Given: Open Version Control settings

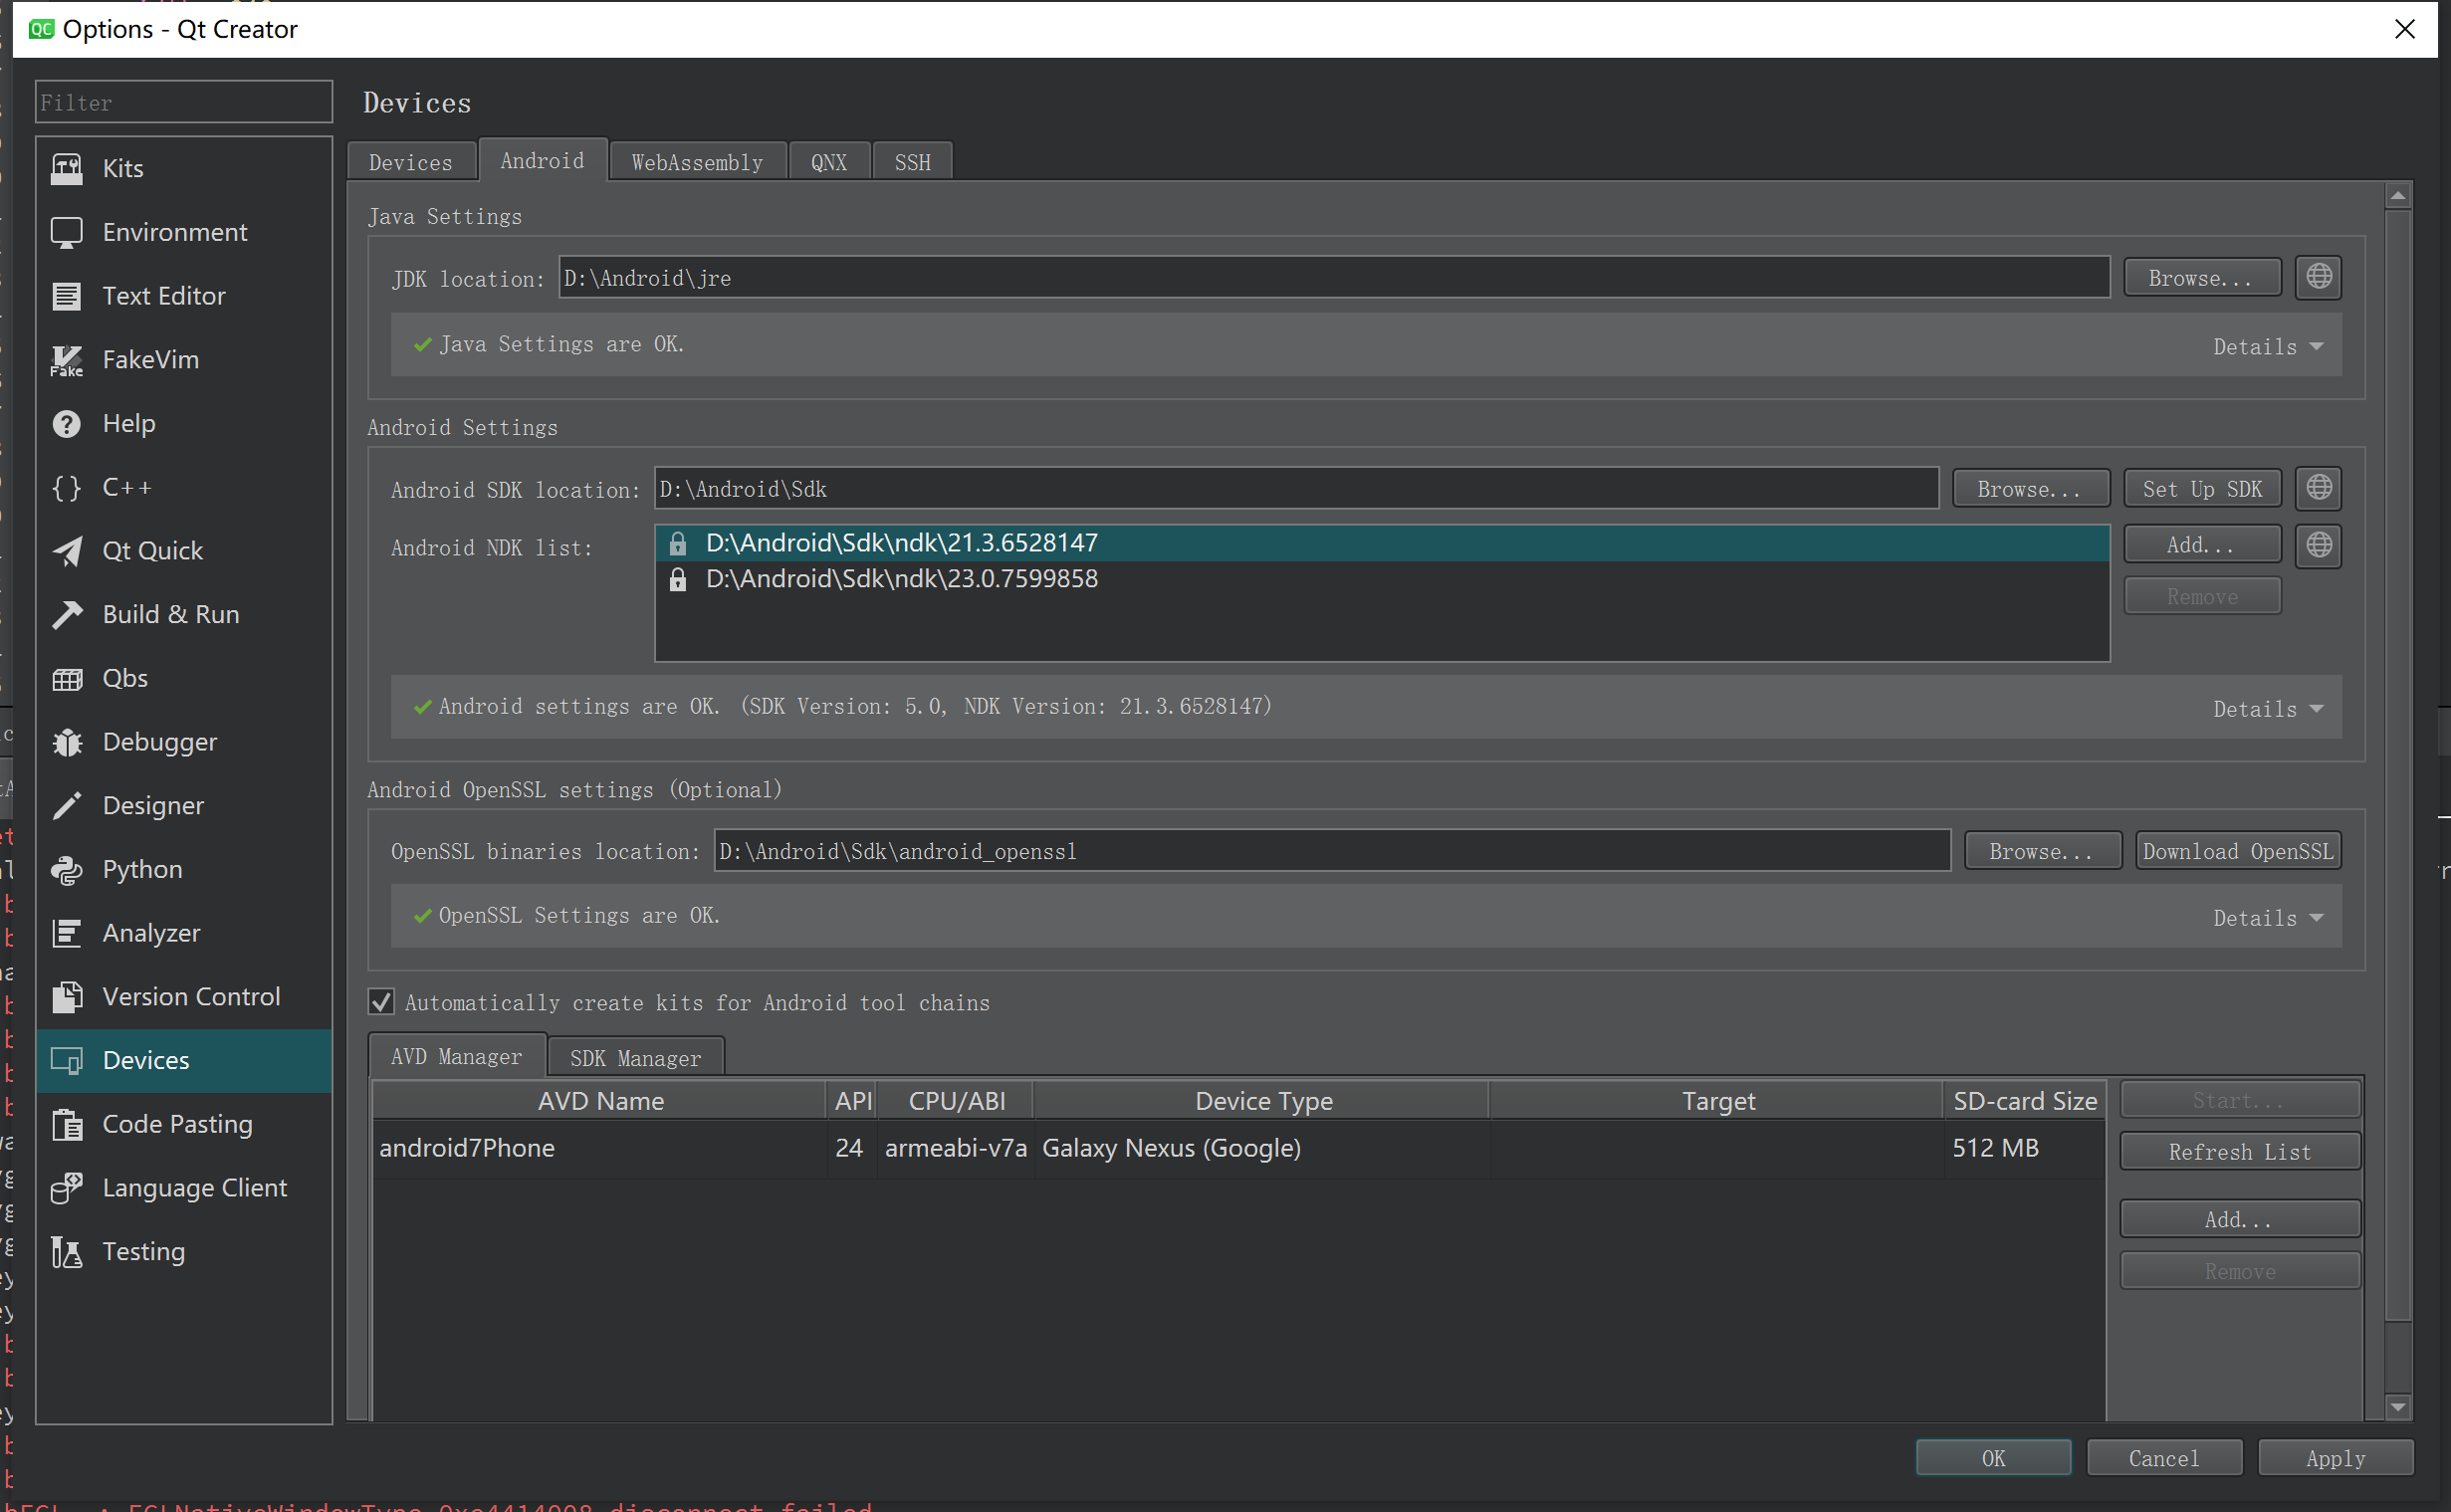Looking at the screenshot, I should tap(184, 997).
